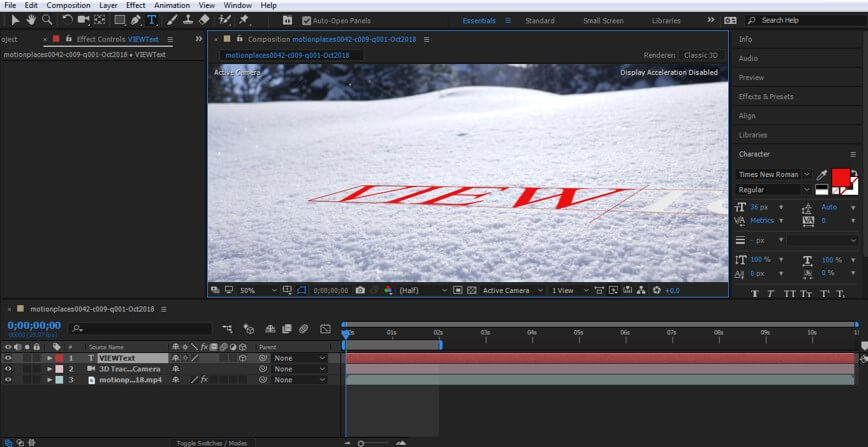Select the Puppet Pin tool
The height and width of the screenshot is (447, 868).
(244, 19)
